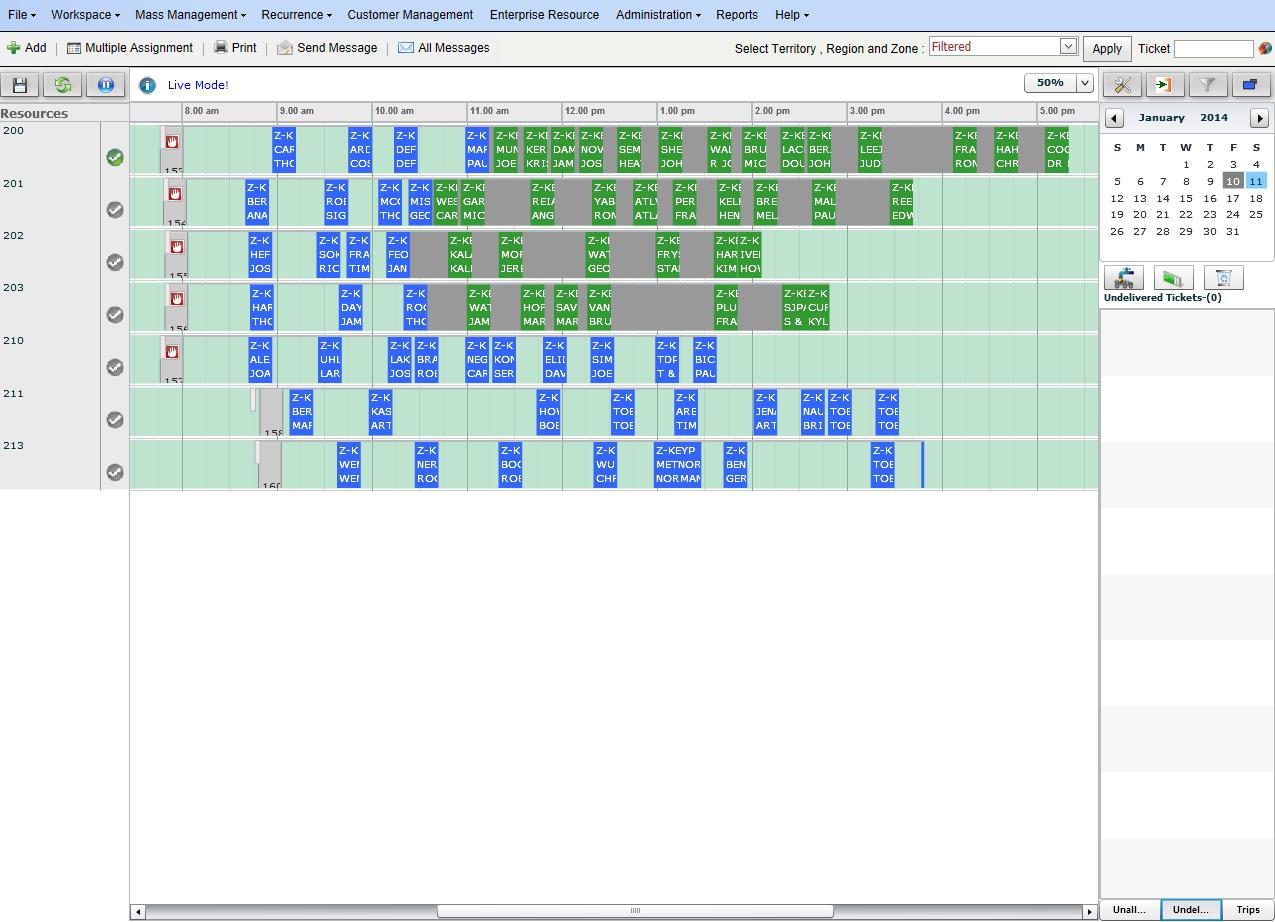
Task: Open Customer Management
Action: coord(410,15)
